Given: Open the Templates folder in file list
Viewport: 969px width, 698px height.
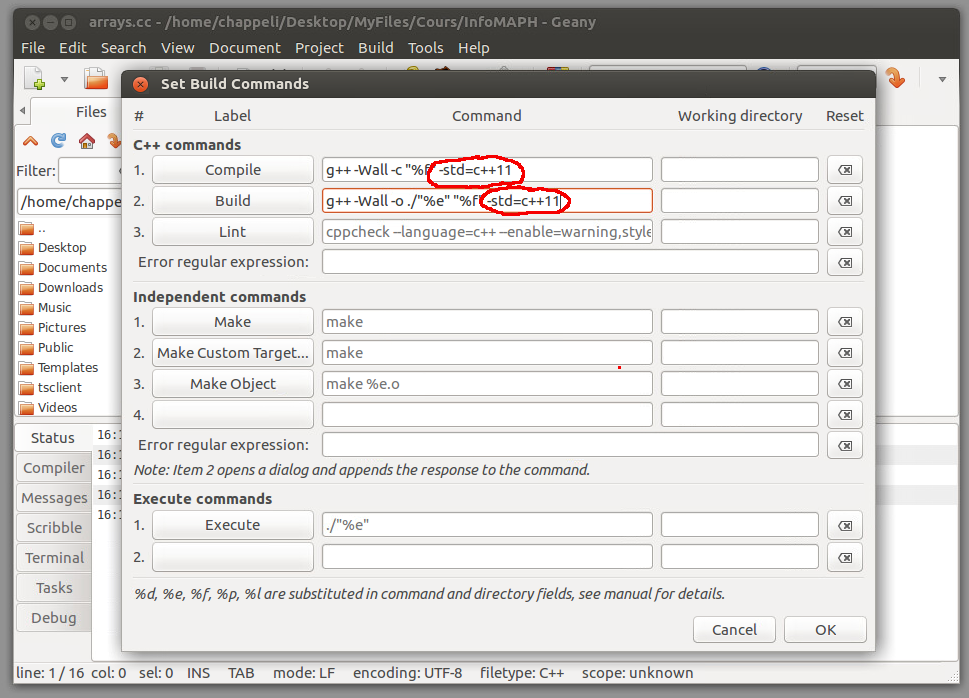Looking at the screenshot, I should (58, 368).
